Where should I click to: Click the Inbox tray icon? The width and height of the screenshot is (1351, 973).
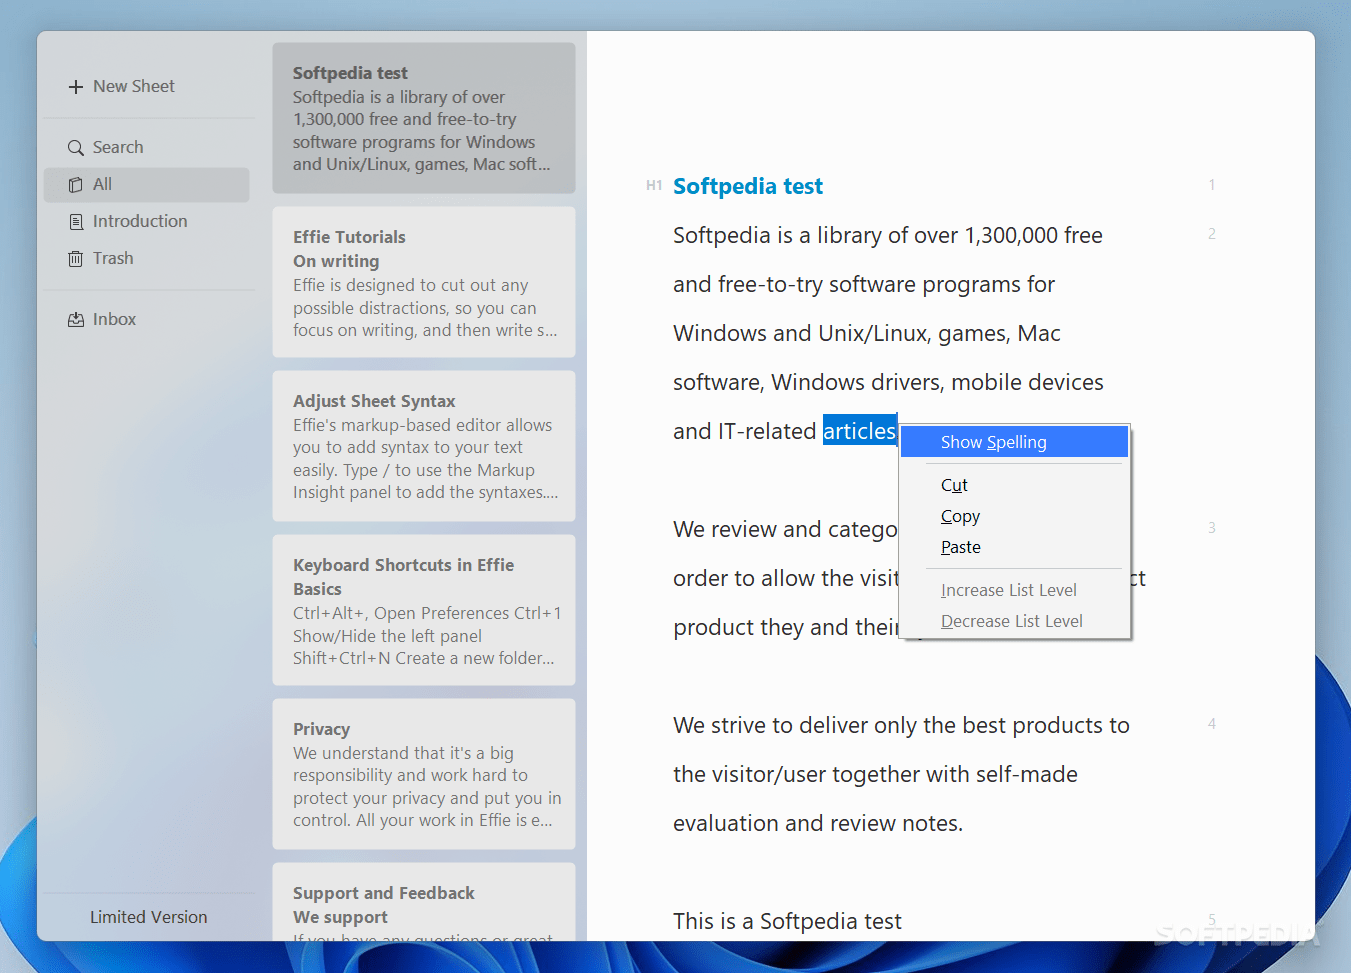[76, 320]
